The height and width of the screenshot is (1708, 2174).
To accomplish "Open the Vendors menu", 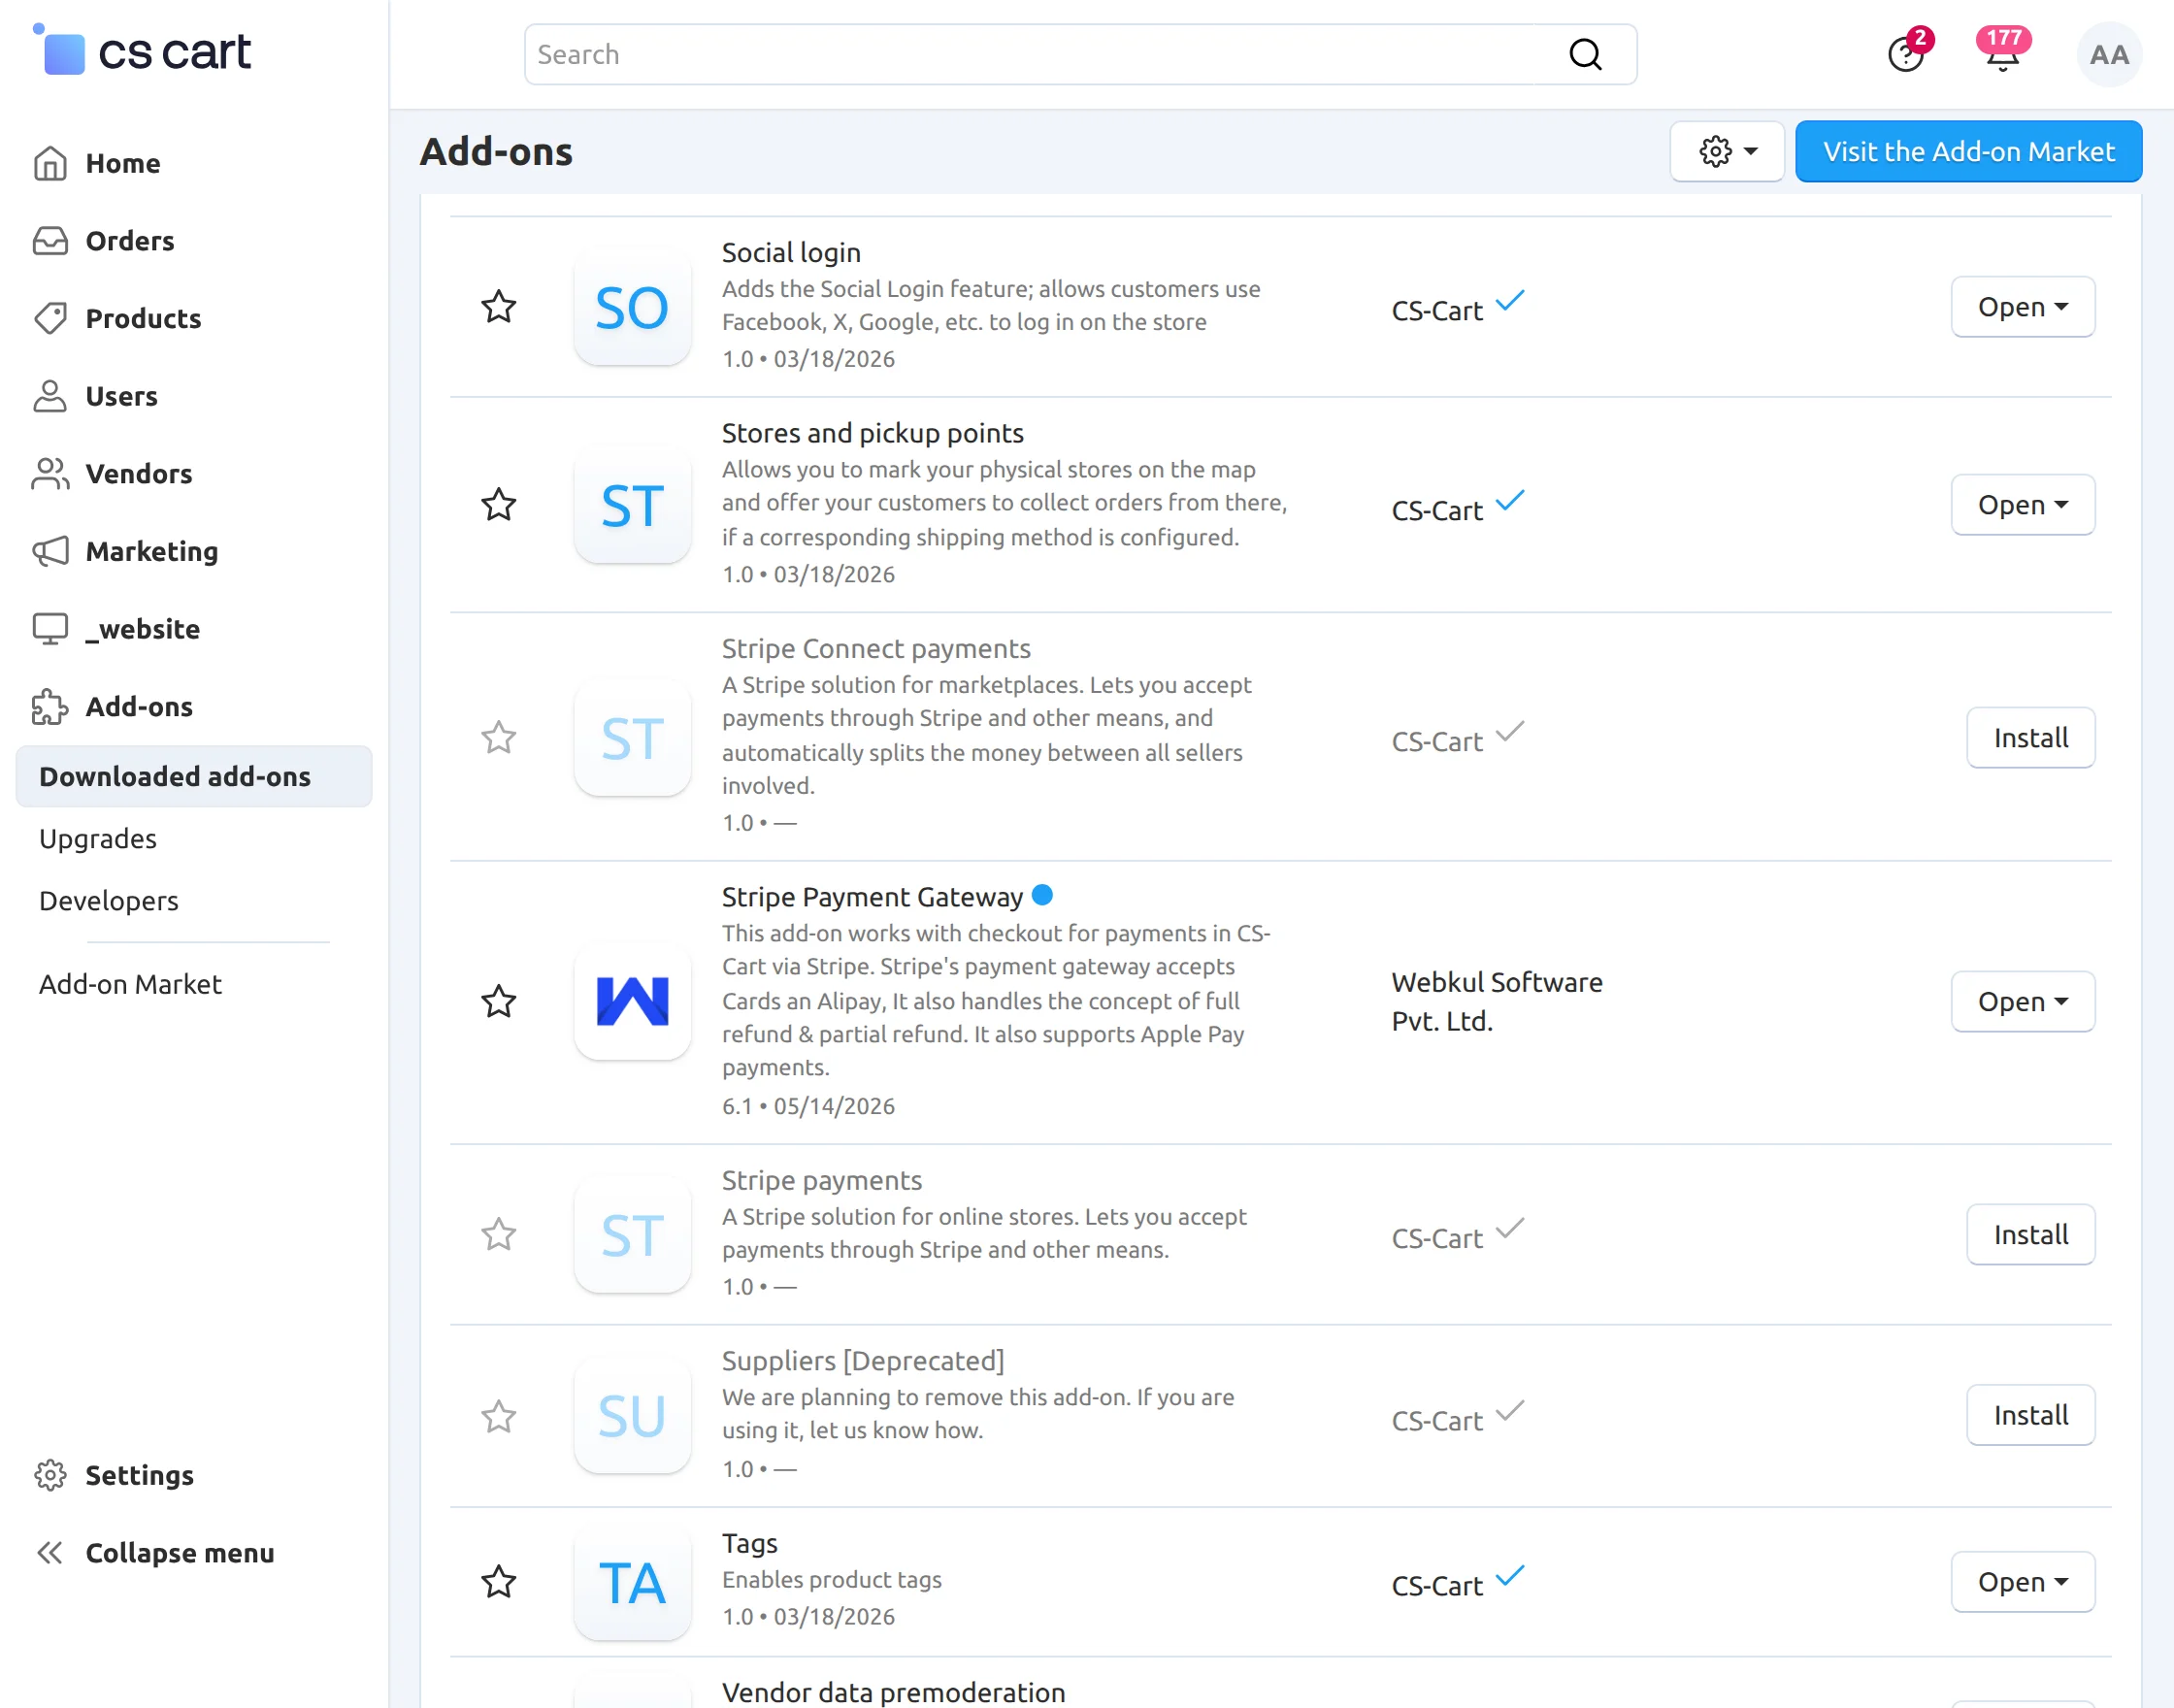I will (139, 474).
